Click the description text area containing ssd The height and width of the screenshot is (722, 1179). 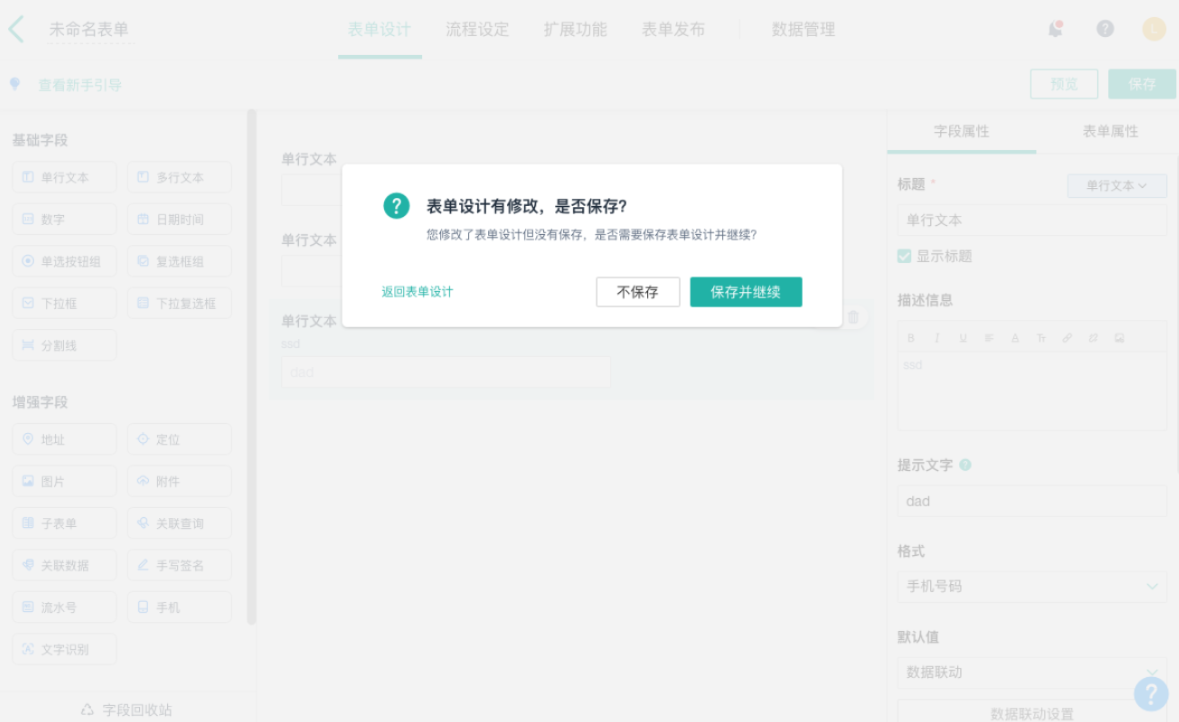pos(1032,391)
